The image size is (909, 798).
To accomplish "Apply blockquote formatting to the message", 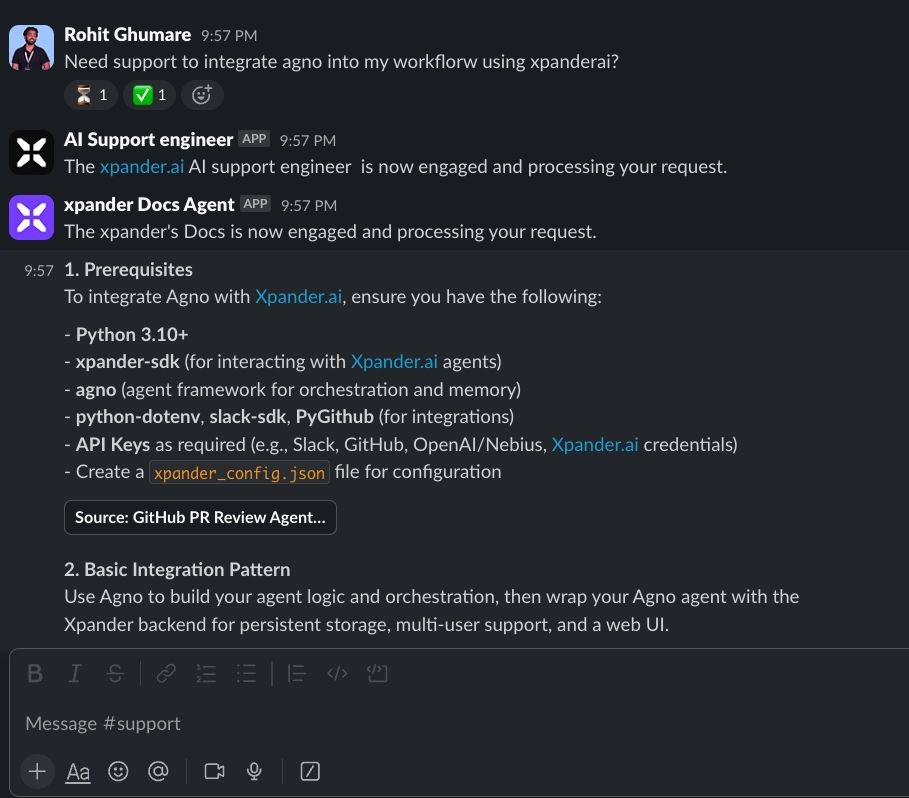I will (x=296, y=673).
